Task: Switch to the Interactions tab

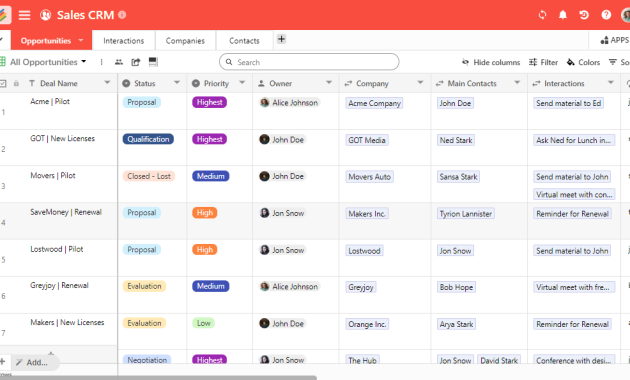Action: 123,41
